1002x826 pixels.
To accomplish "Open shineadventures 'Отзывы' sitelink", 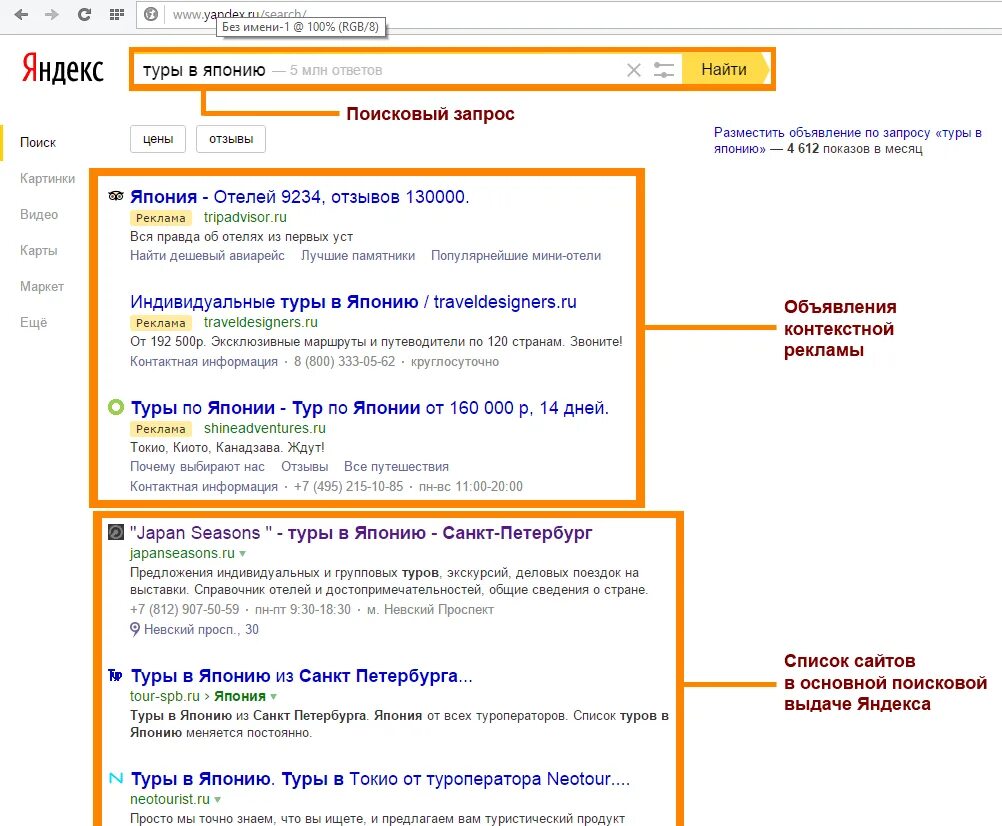I will (x=305, y=466).
